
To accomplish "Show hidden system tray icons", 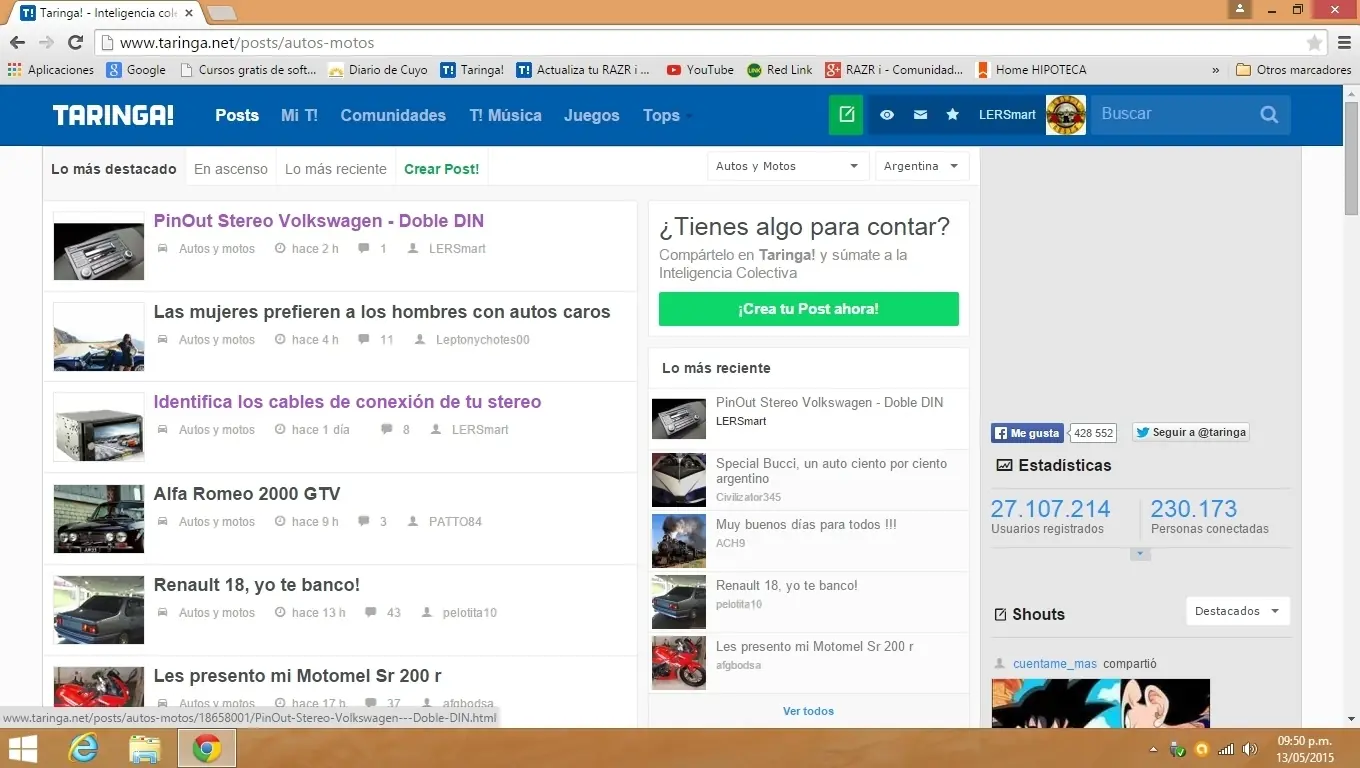I will pos(1153,749).
